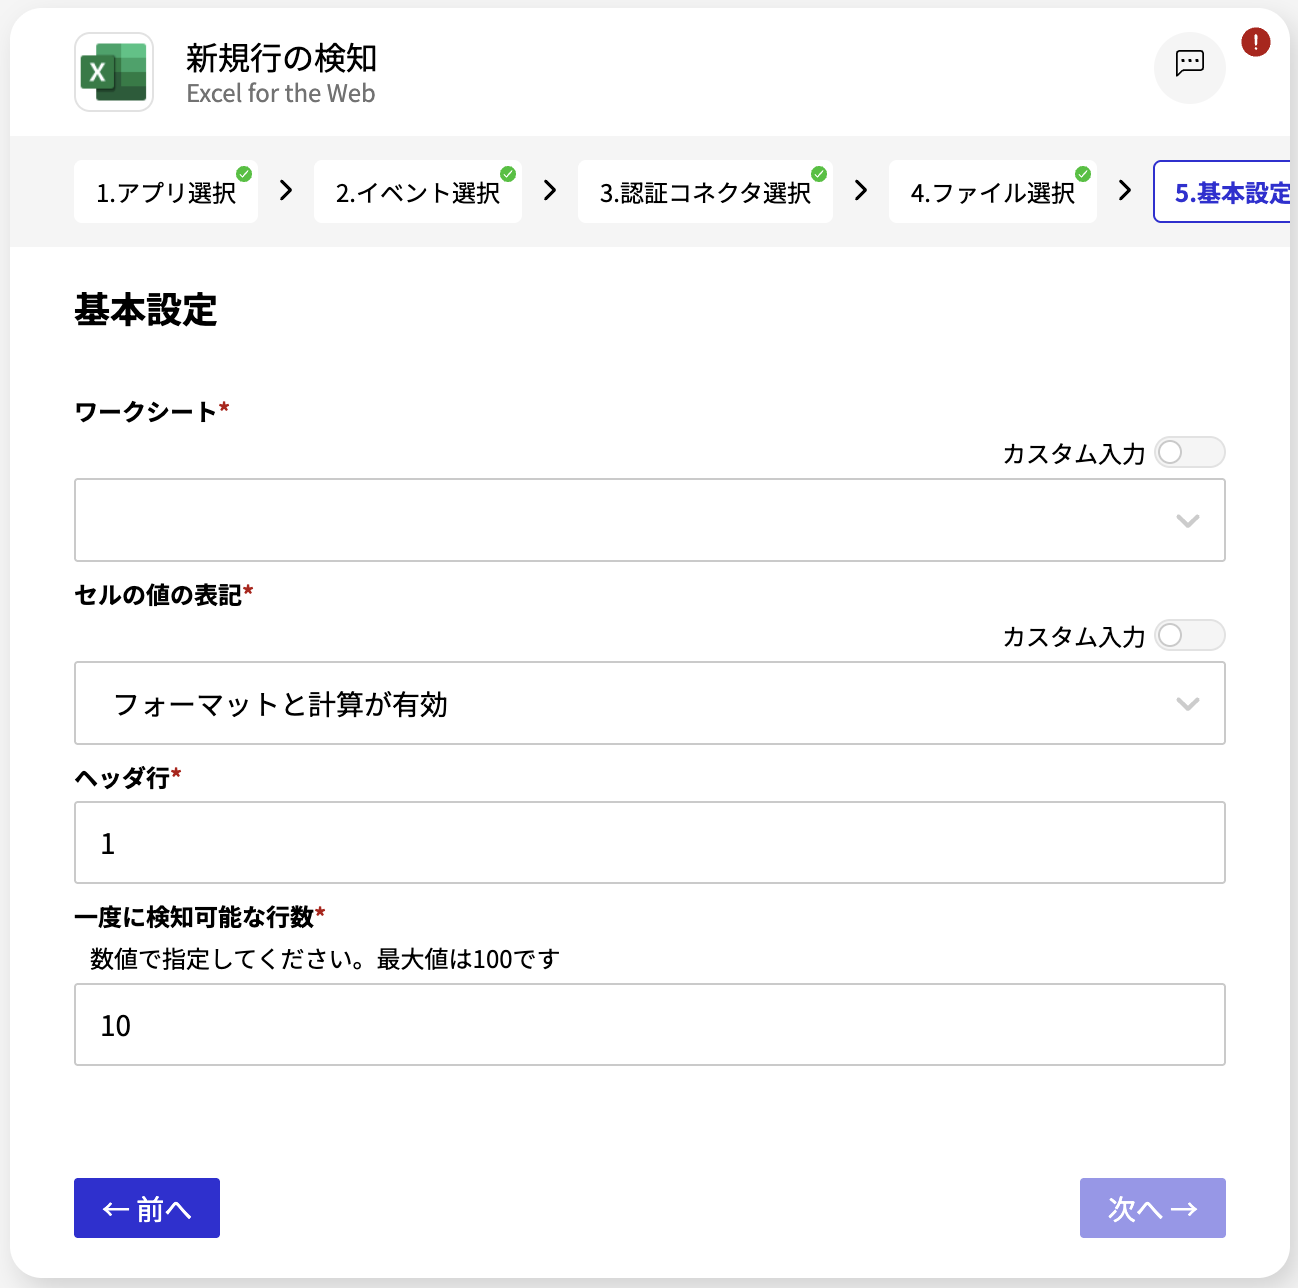Click the green checkmark on 1.アプリ選択

click(244, 174)
